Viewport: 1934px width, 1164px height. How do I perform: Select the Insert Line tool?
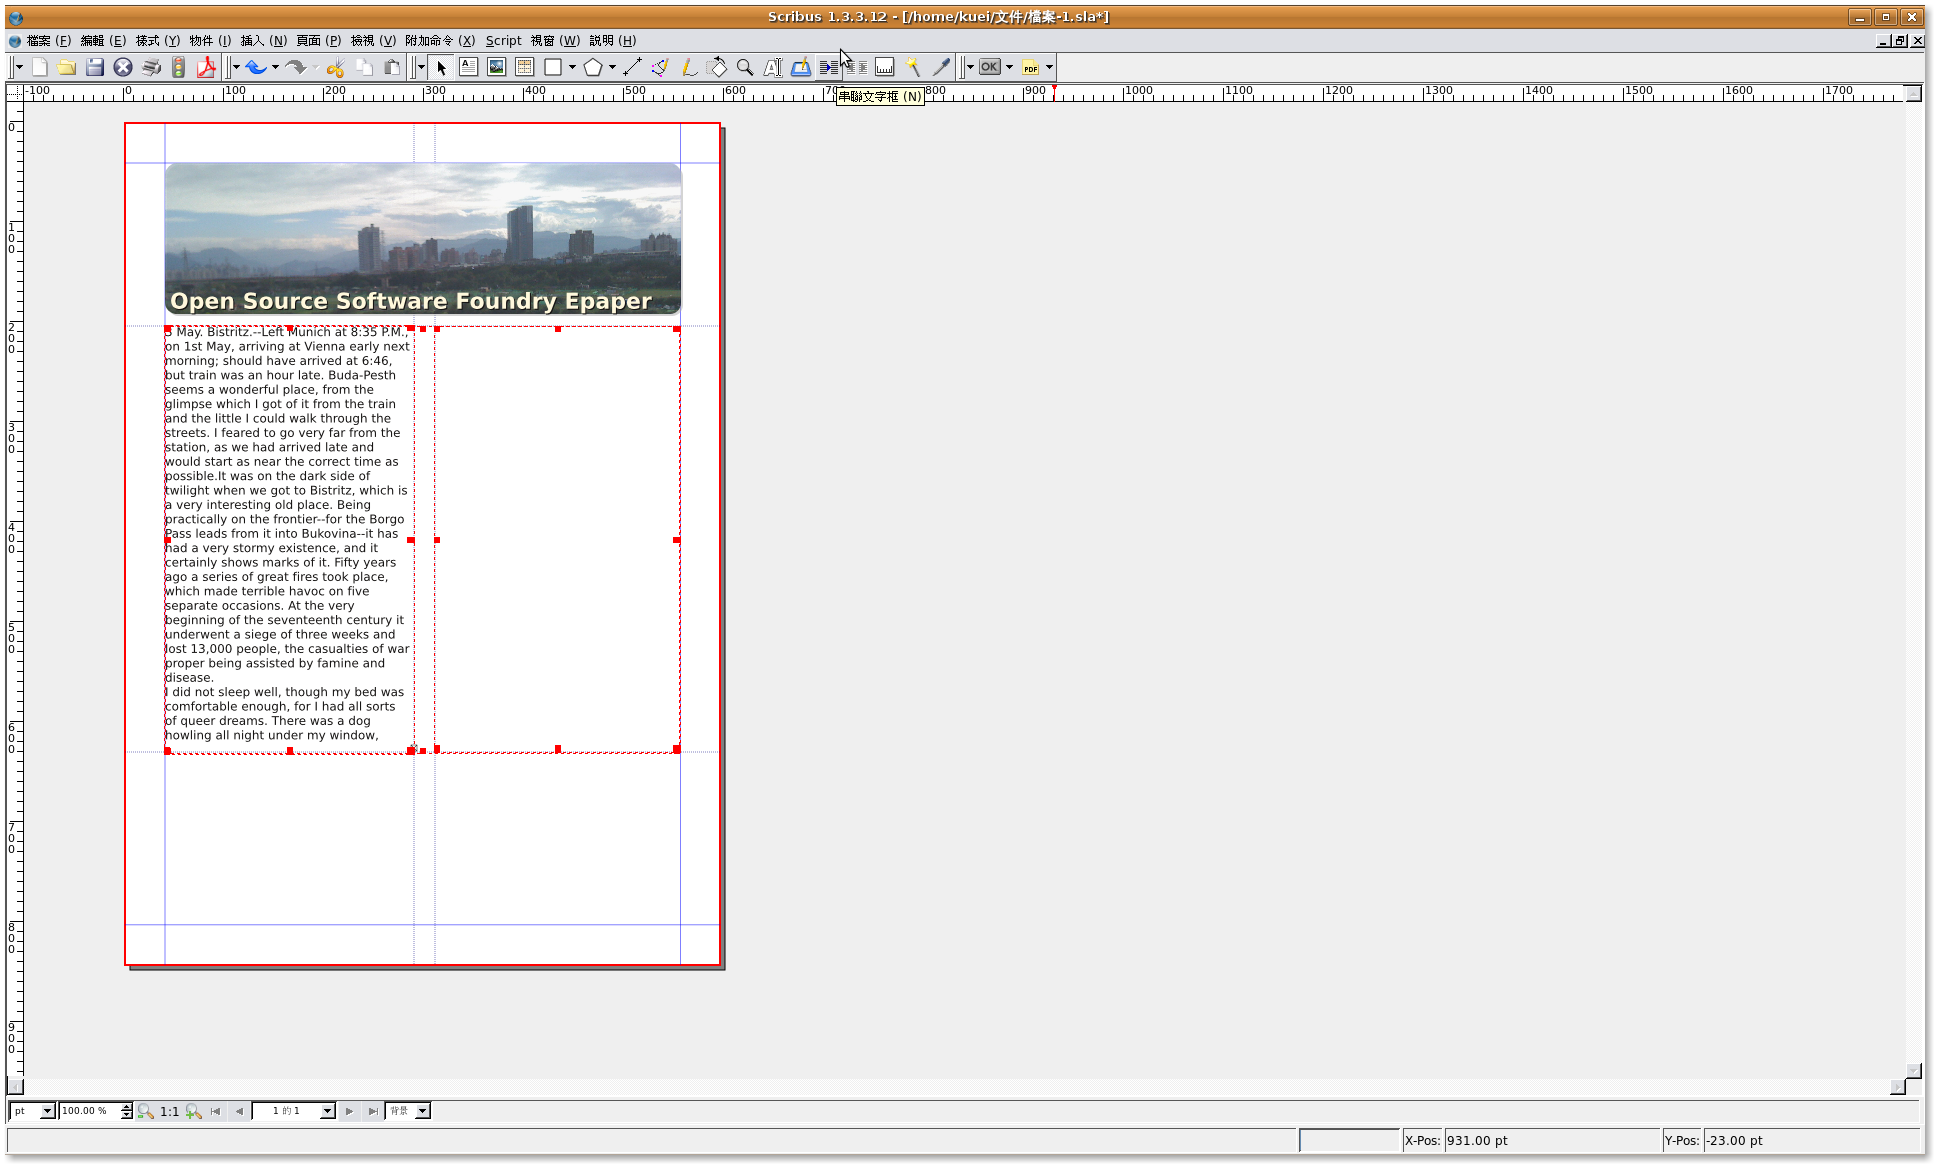[632, 67]
